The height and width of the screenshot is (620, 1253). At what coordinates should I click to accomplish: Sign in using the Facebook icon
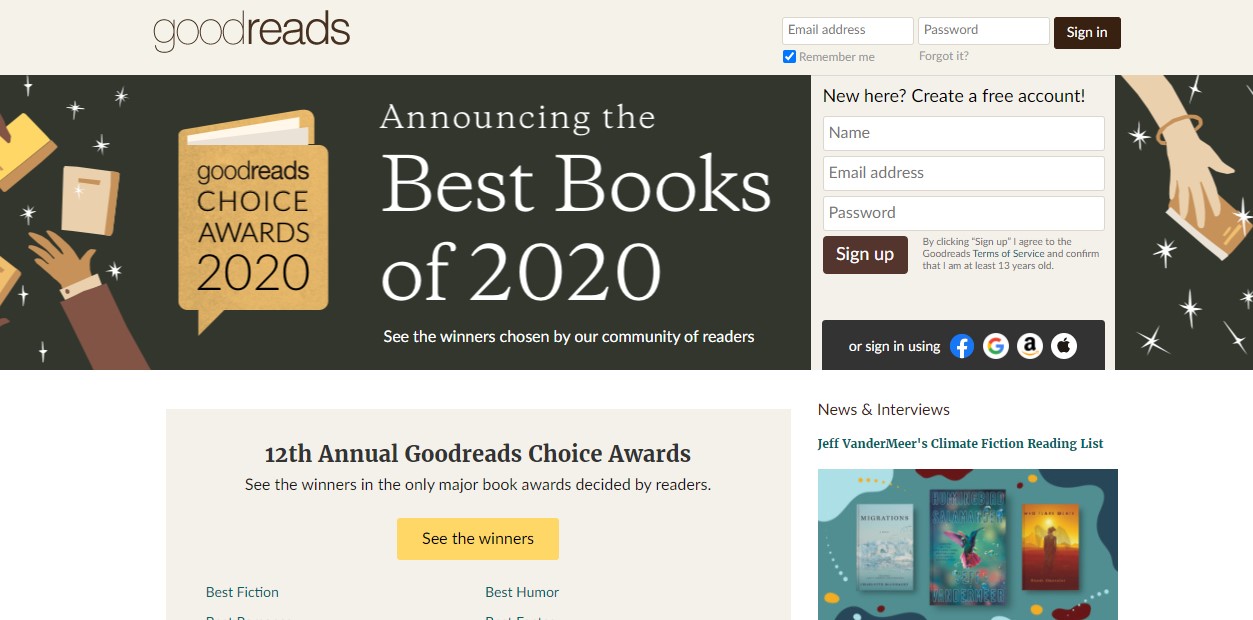tap(961, 346)
